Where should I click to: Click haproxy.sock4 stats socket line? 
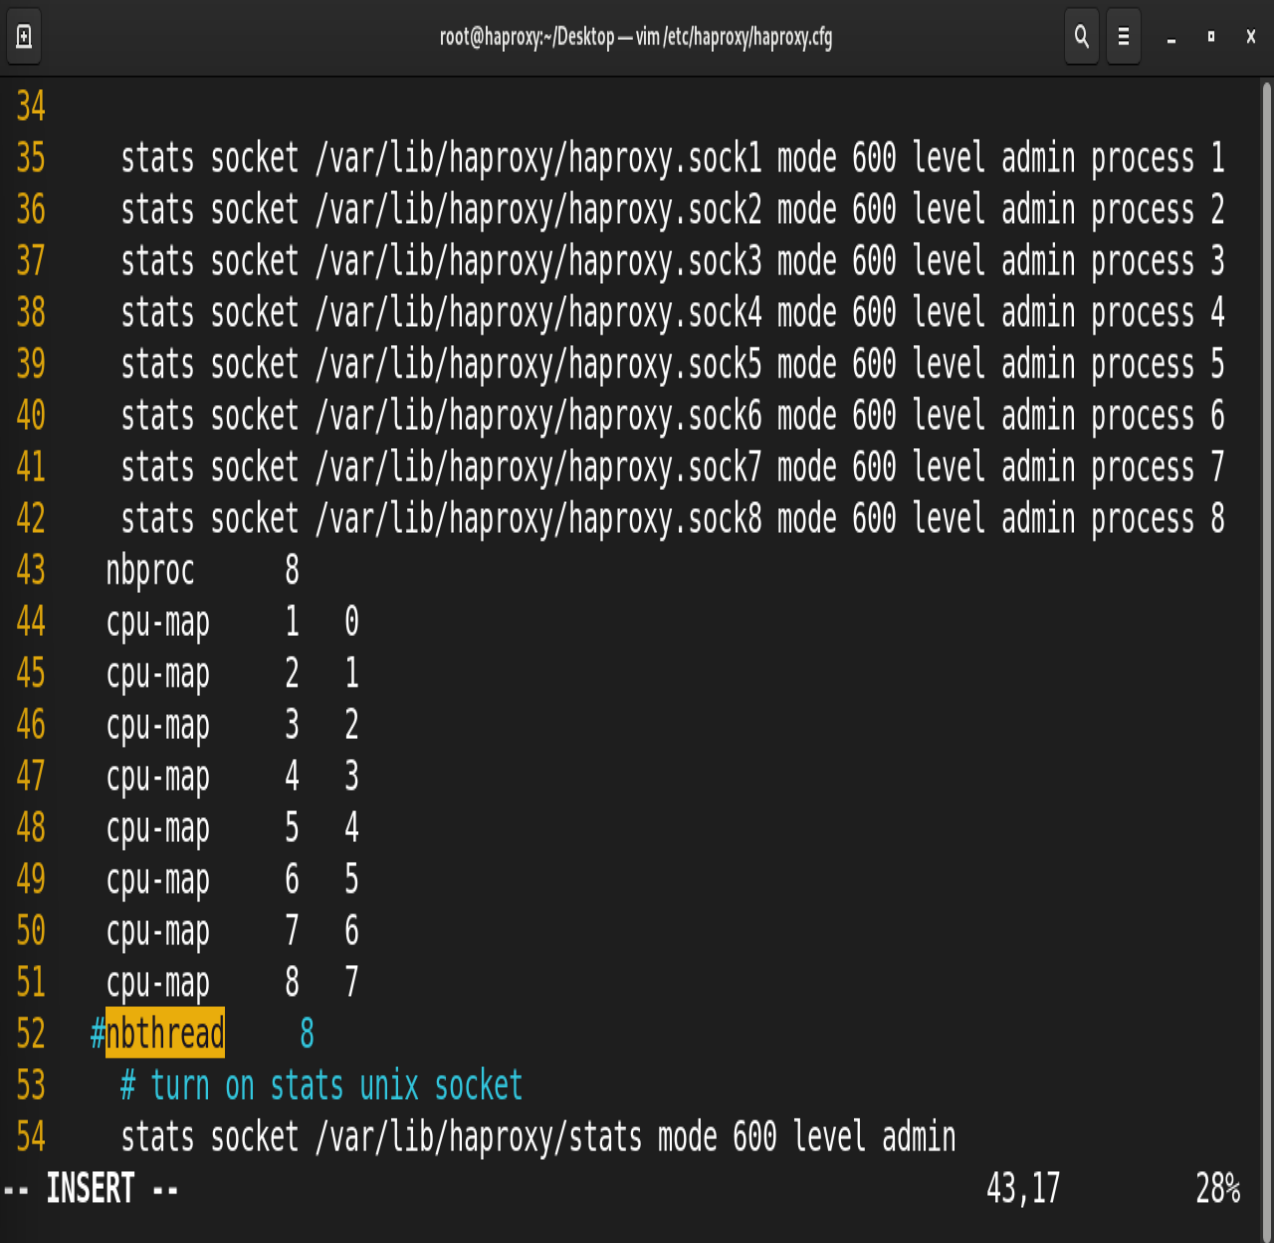673,313
